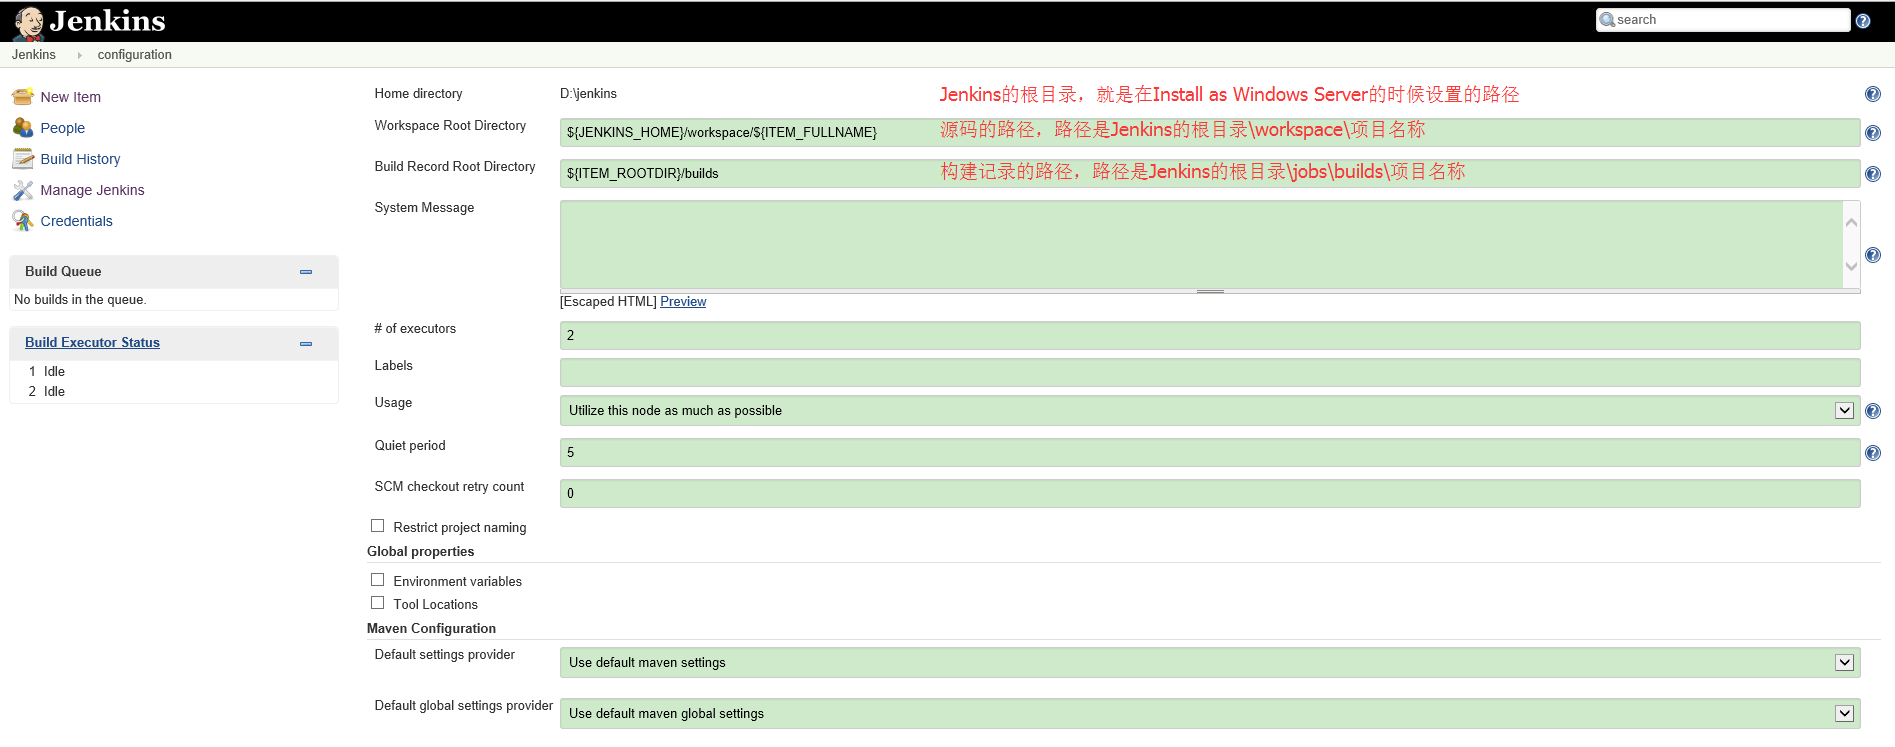Viewport: 1895px width, 747px height.
Task: Click System Message scrollbar down arrow
Action: 1851,266
